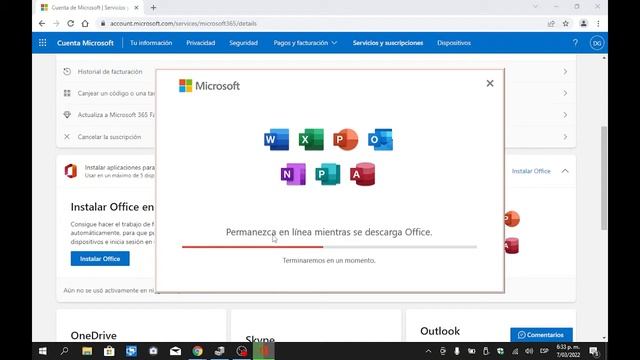
Task: Open the Dispositivos tab
Action: pyautogui.click(x=454, y=43)
